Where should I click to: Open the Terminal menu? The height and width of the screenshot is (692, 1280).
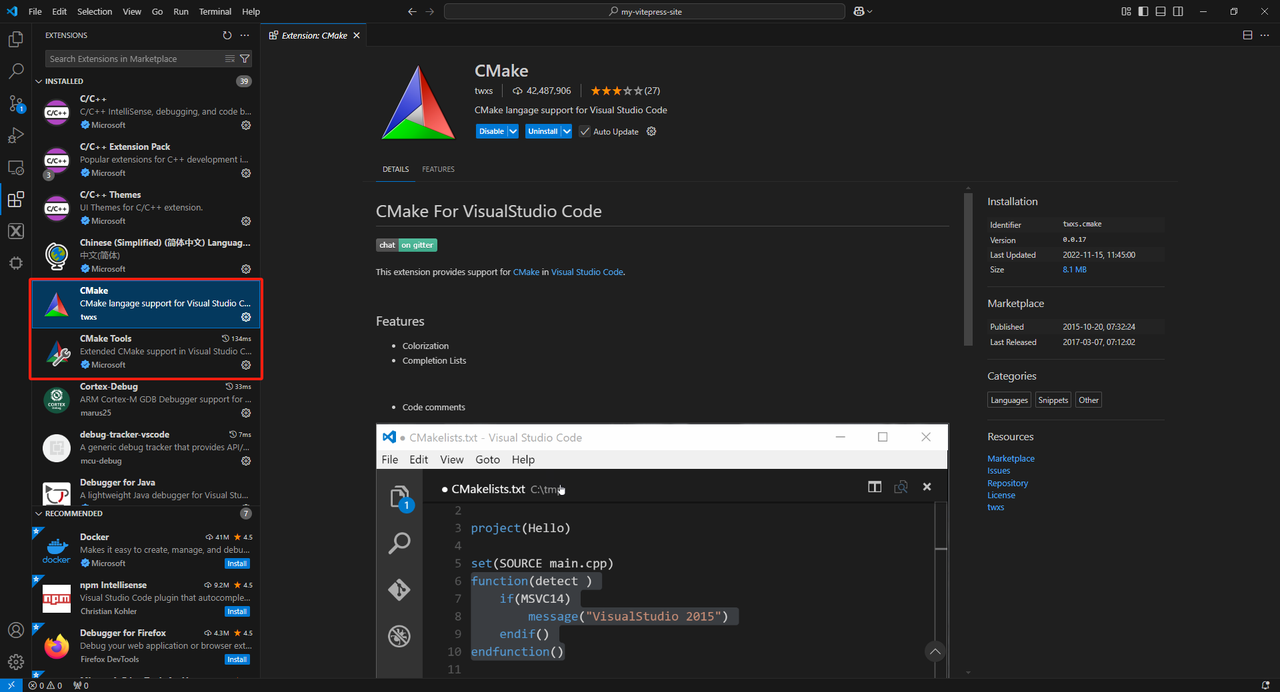pos(215,12)
